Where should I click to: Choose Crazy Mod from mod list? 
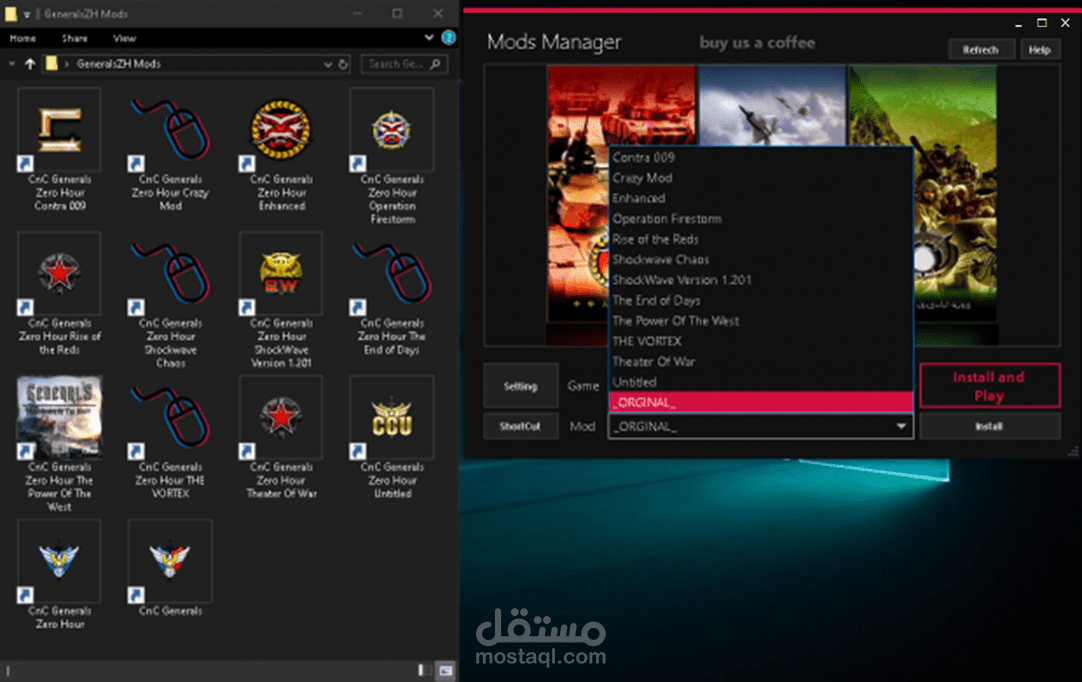761,178
